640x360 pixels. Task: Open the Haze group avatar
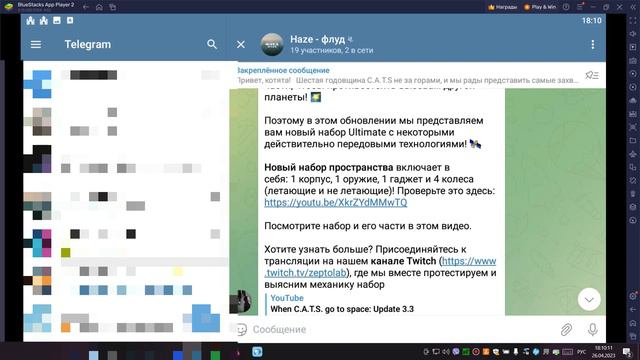coord(272,44)
